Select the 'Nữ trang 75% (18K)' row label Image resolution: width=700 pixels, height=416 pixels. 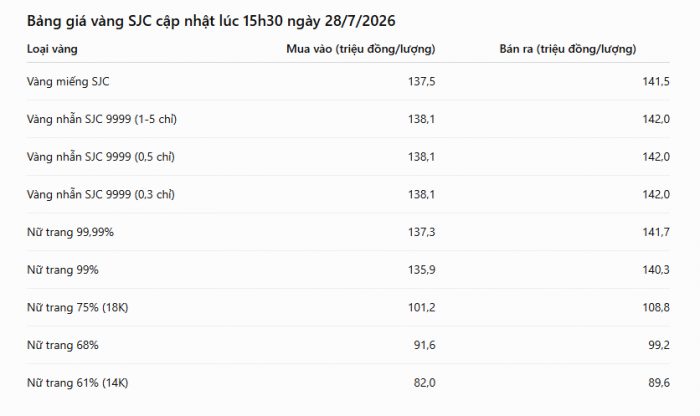78,308
